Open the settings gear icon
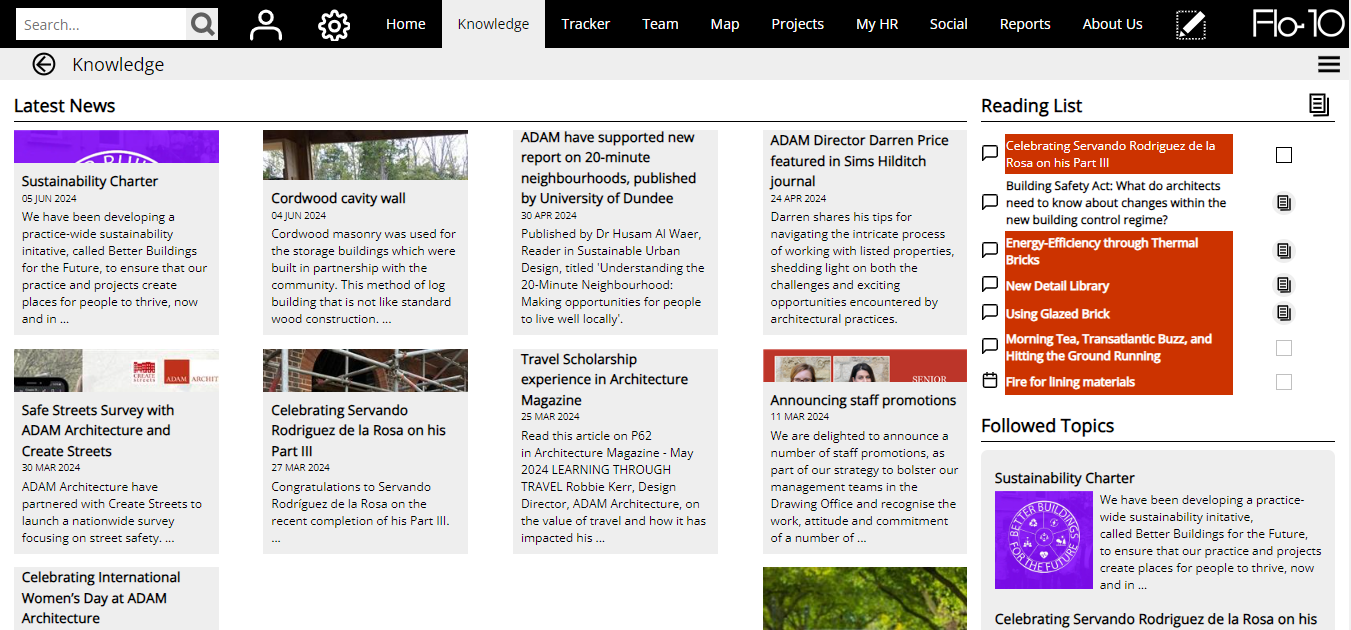The width and height of the screenshot is (1351, 630). 334,24
